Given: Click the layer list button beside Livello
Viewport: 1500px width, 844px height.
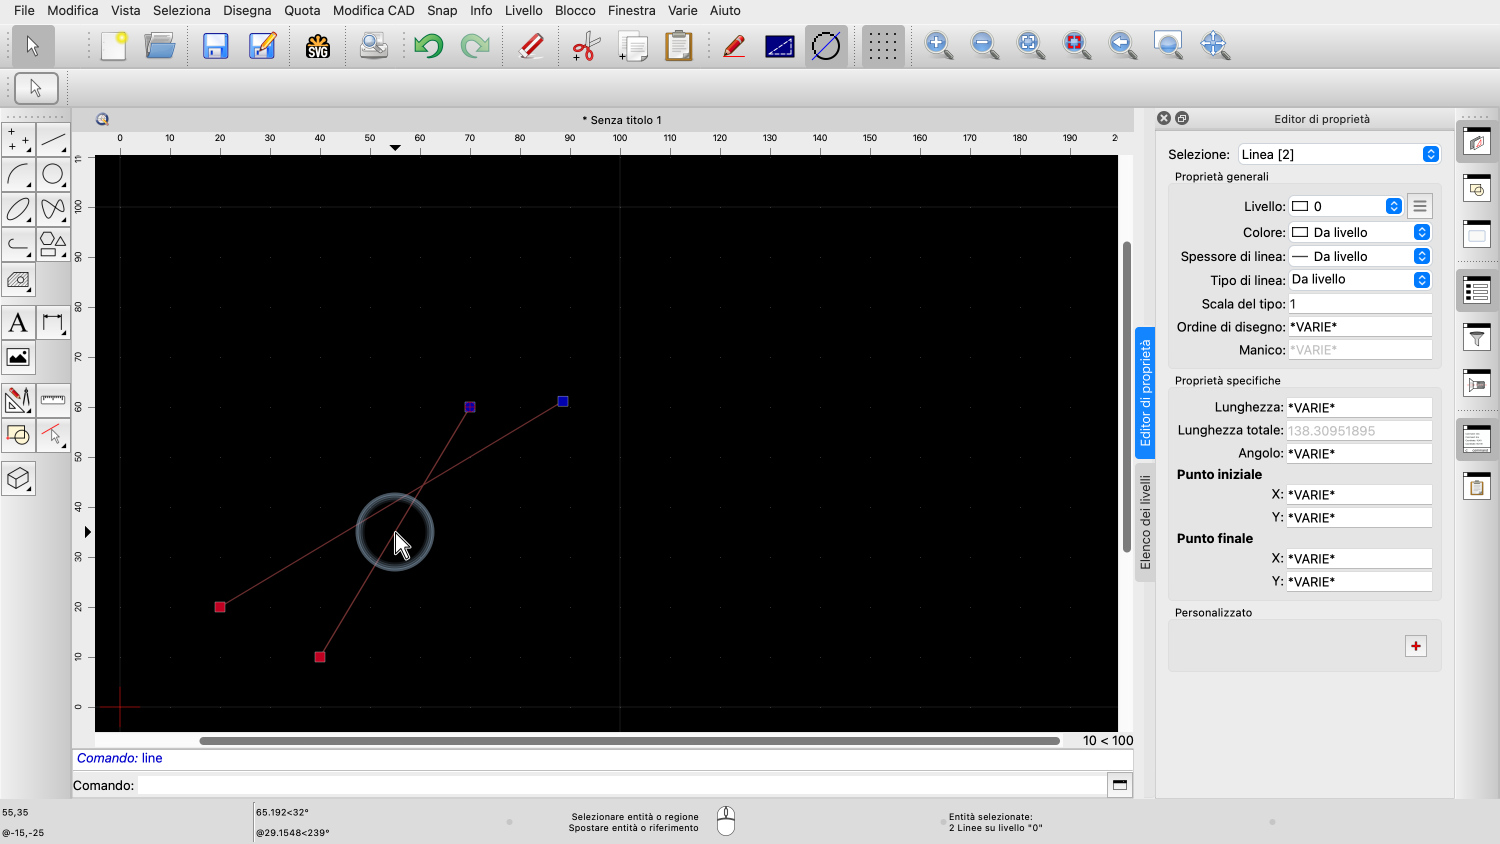Looking at the screenshot, I should [x=1419, y=206].
